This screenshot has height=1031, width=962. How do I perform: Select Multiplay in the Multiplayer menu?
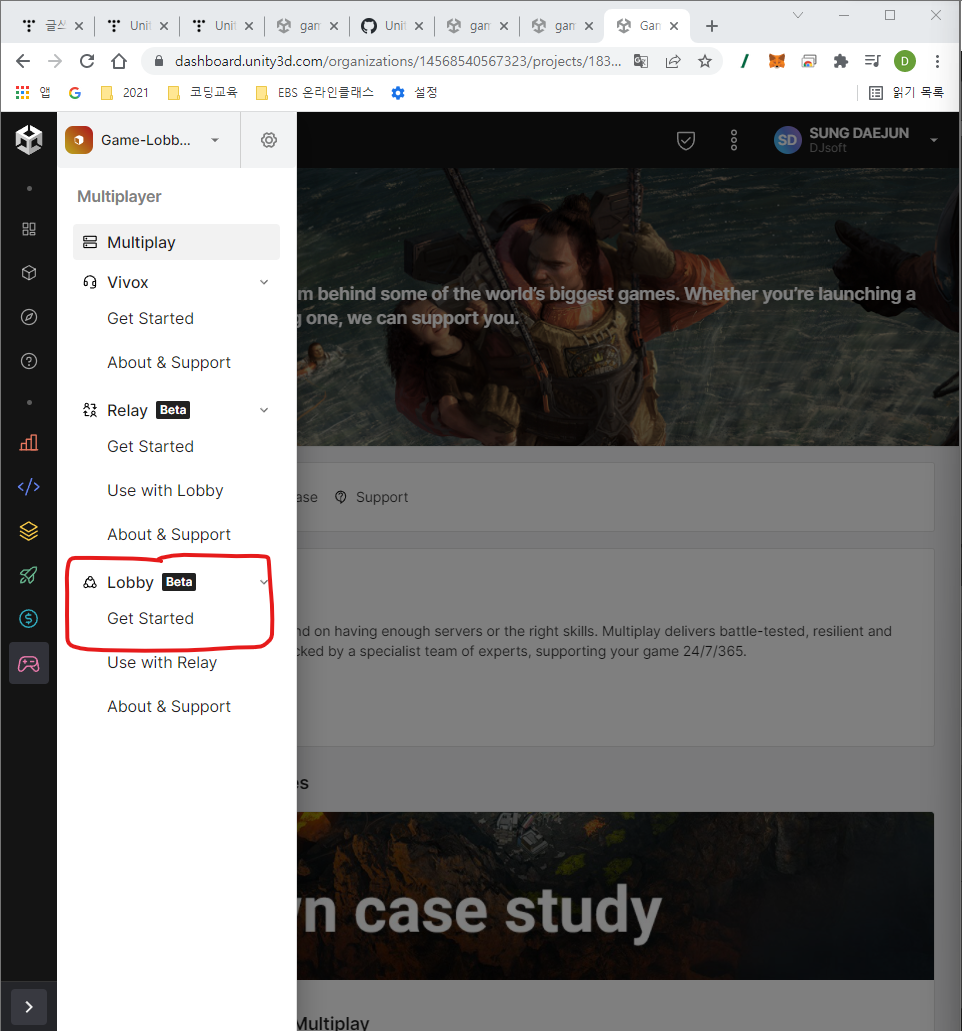coord(176,242)
